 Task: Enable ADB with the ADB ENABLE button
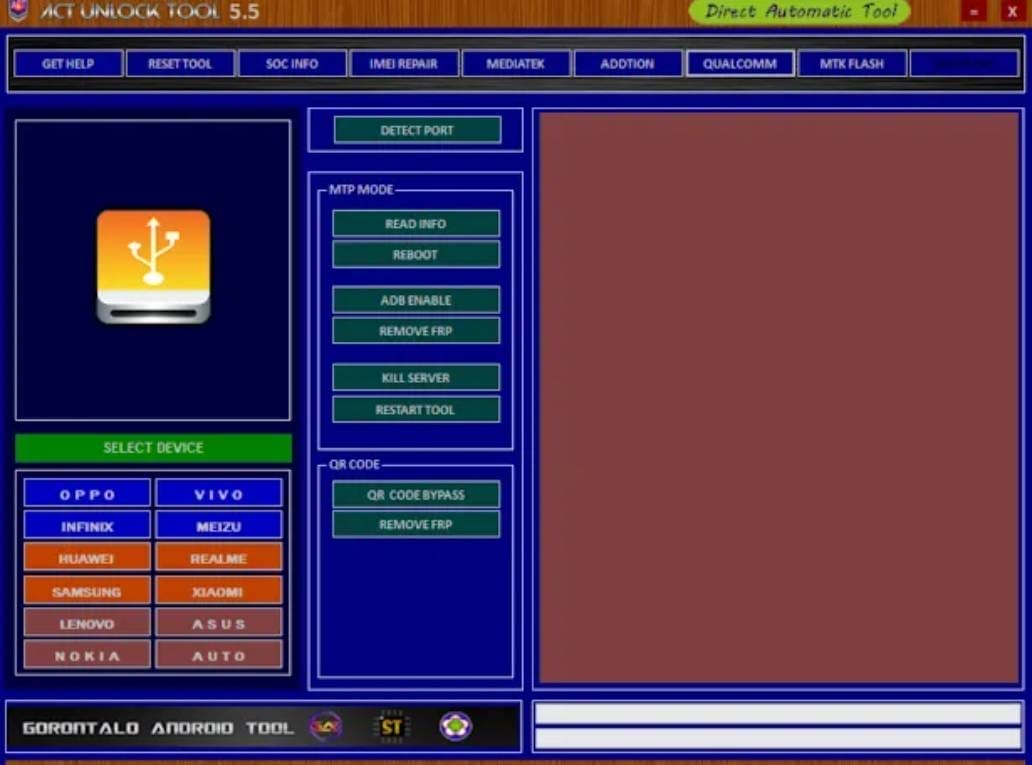415,299
